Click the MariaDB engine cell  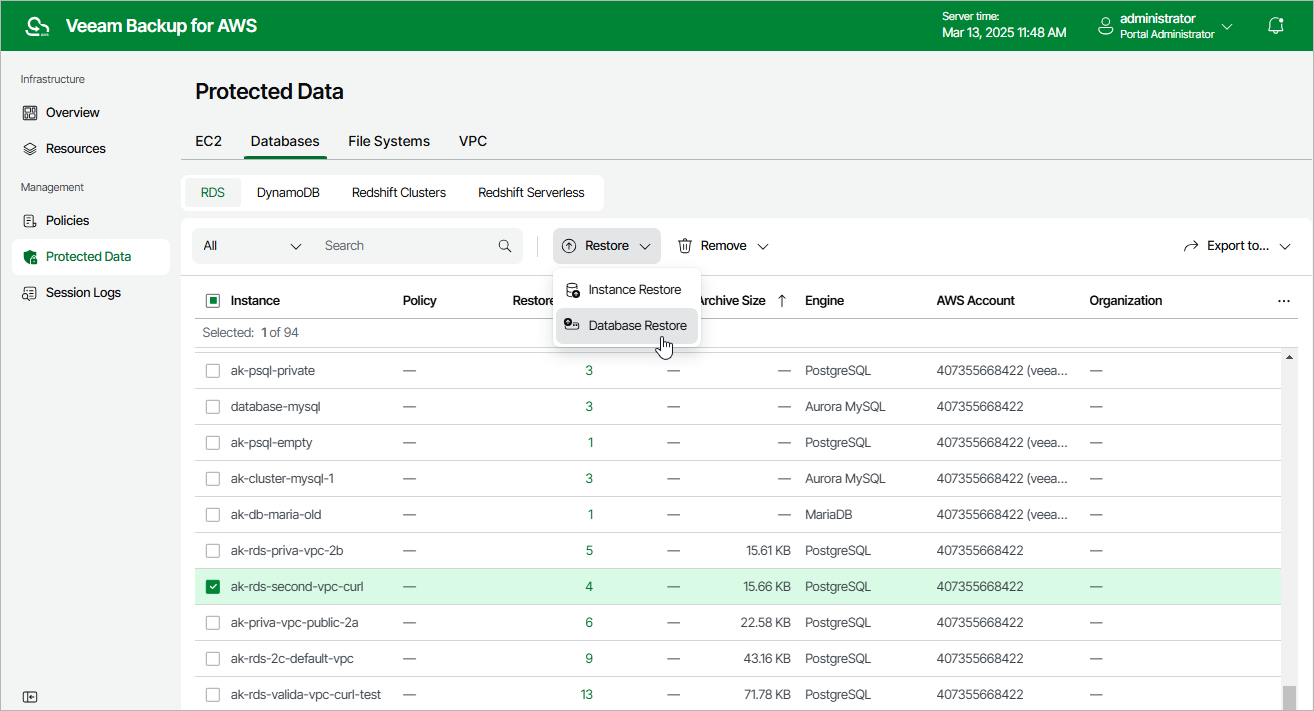coord(829,515)
